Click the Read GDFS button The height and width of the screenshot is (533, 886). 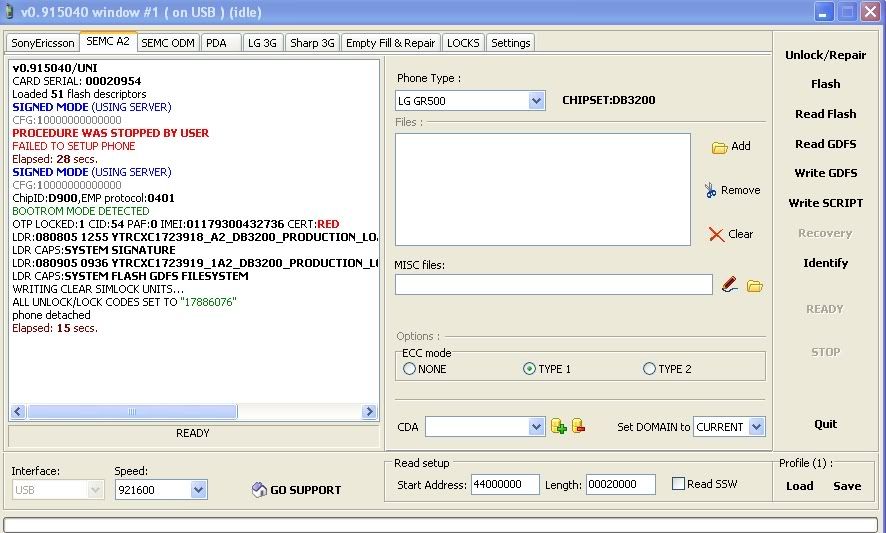point(826,144)
